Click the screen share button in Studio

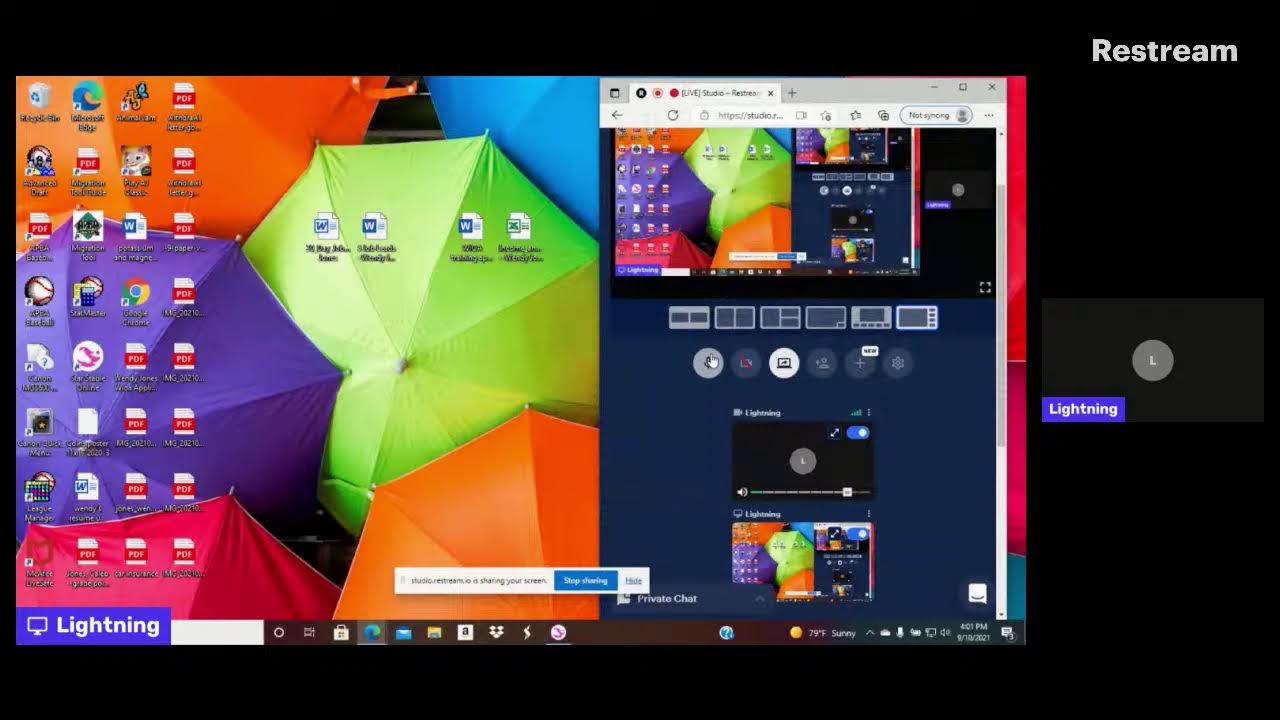784,363
